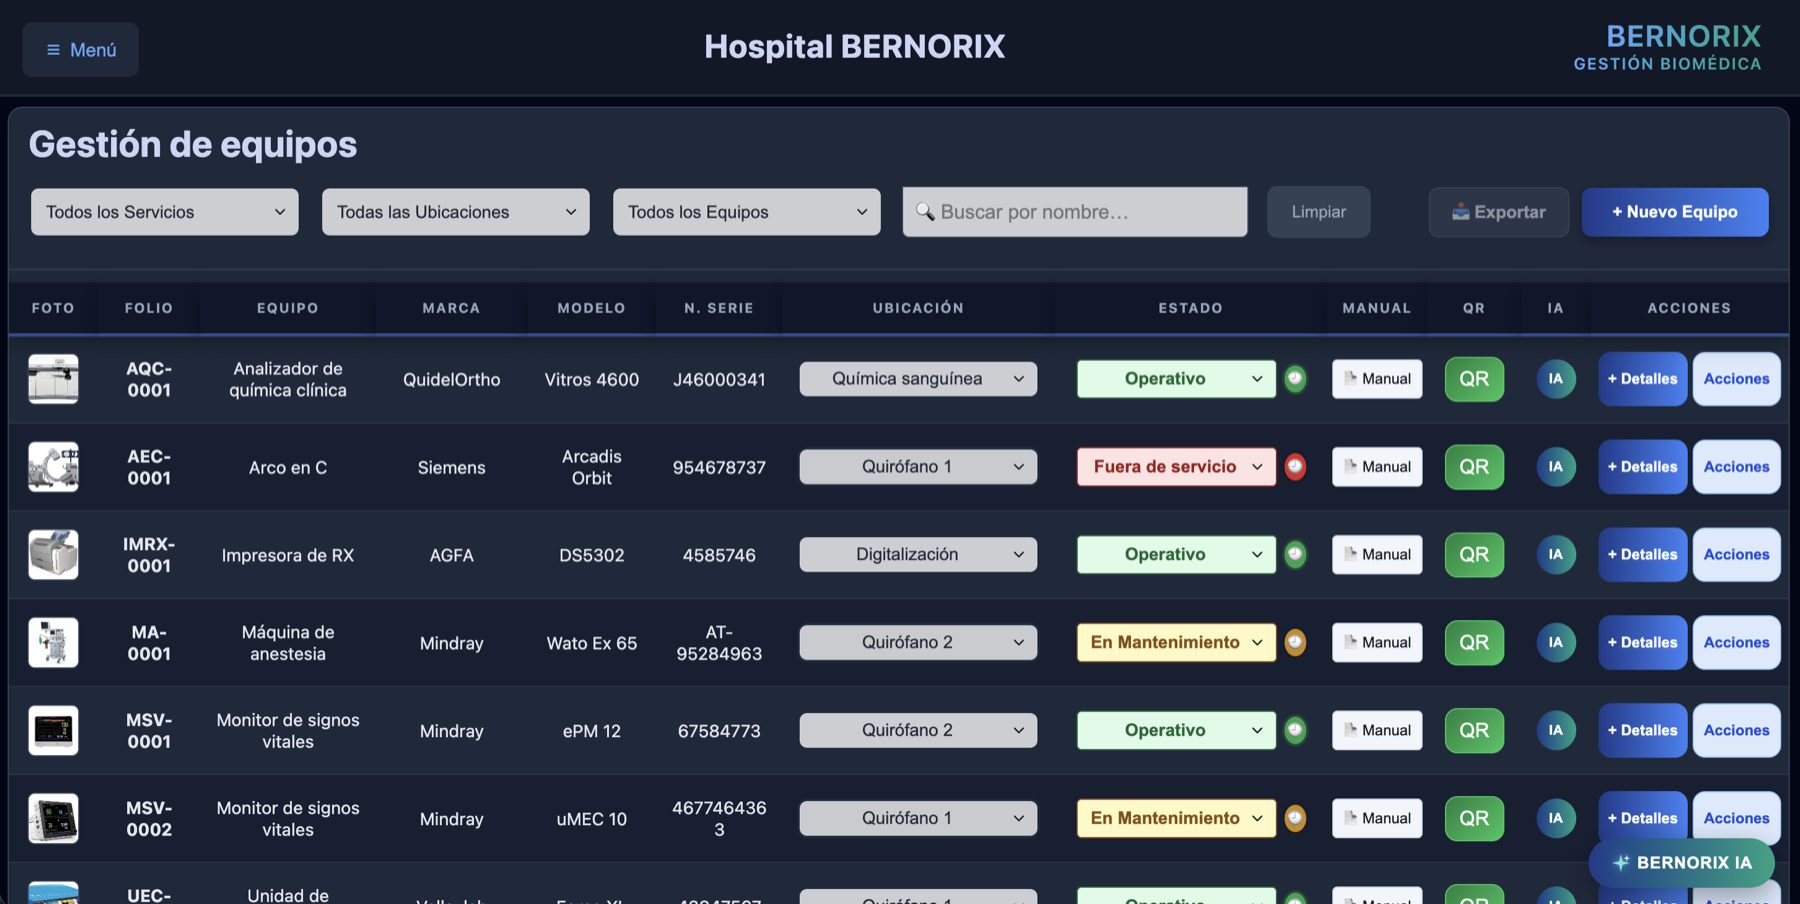Click green status indicator for AQC-0001
Viewport: 1800px width, 904px height.
tap(1295, 379)
